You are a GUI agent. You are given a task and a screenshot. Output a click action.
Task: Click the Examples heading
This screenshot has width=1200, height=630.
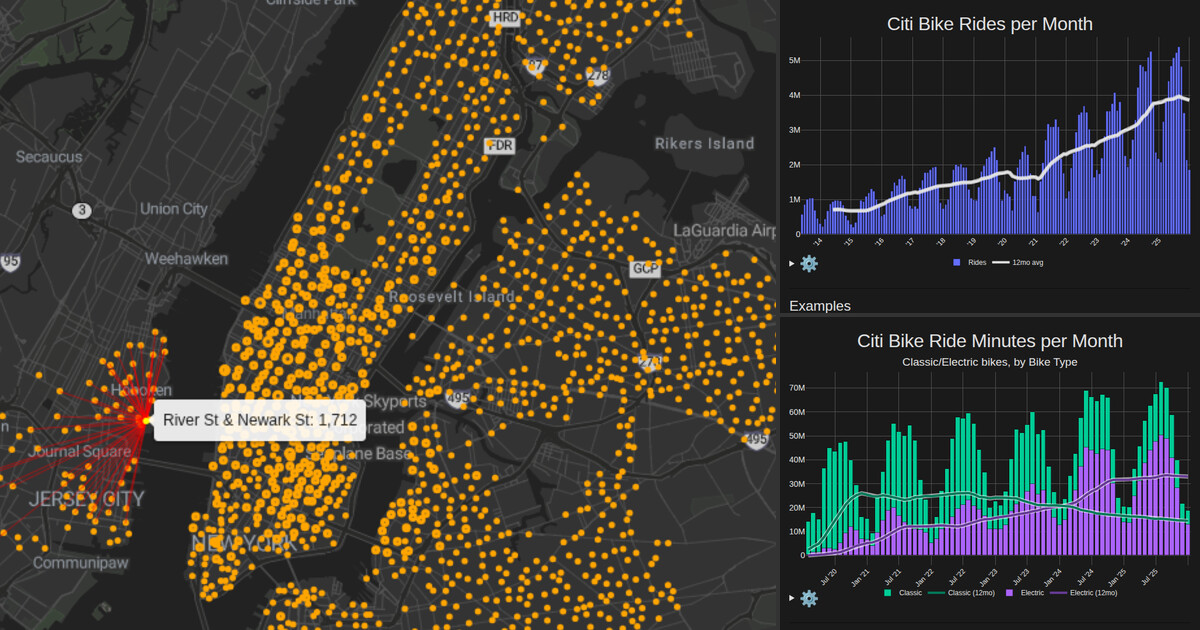820,305
